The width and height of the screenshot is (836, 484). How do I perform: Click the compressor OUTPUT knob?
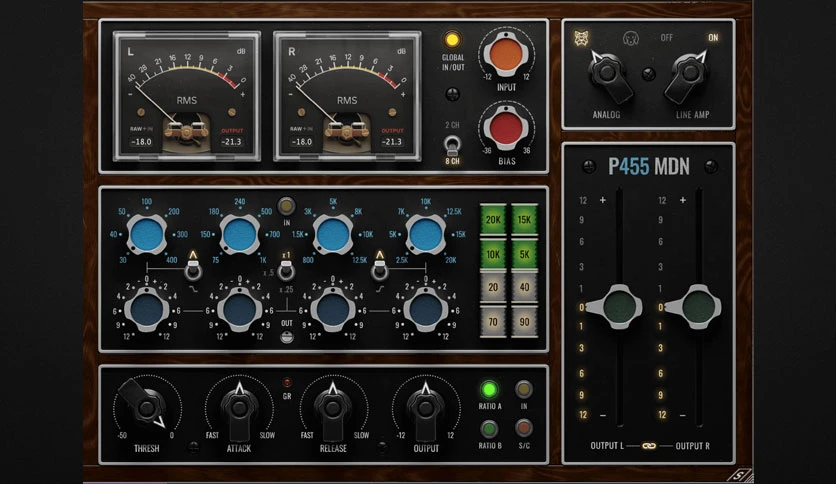pyautogui.click(x=425, y=408)
